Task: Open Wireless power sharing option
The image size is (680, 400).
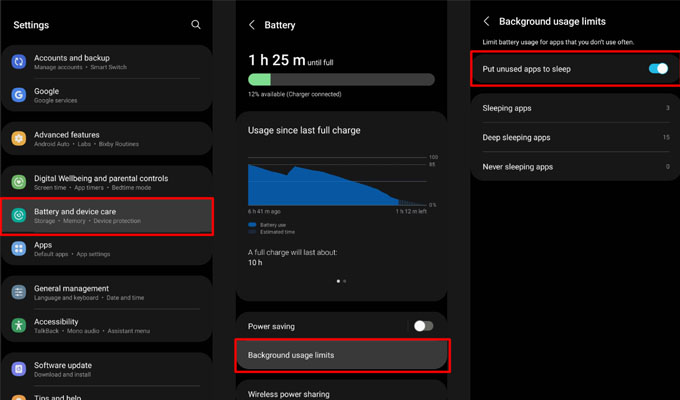Action: pos(342,392)
